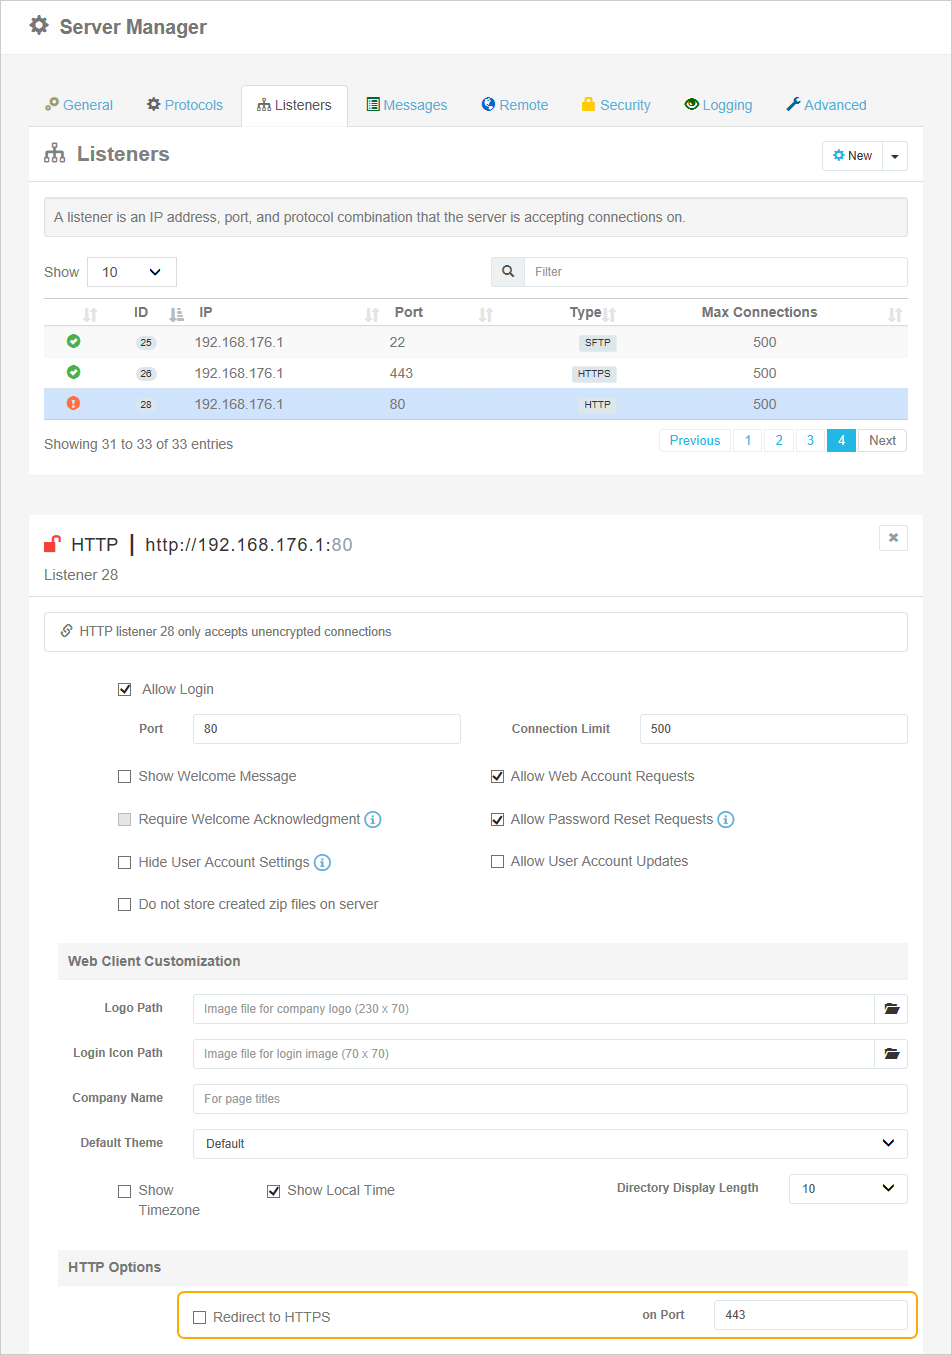Click the link icon in the unencrypted notice
Viewport: 952px width, 1355px height.
[66, 631]
